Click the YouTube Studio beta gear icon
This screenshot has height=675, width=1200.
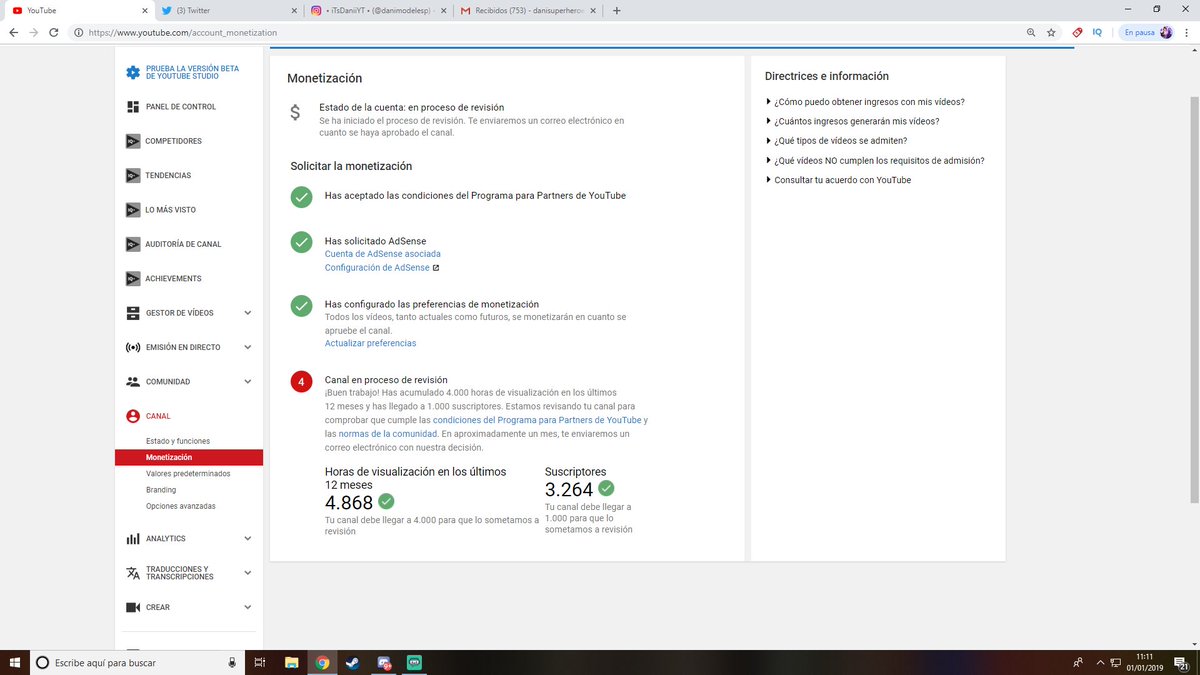pyautogui.click(x=133, y=72)
